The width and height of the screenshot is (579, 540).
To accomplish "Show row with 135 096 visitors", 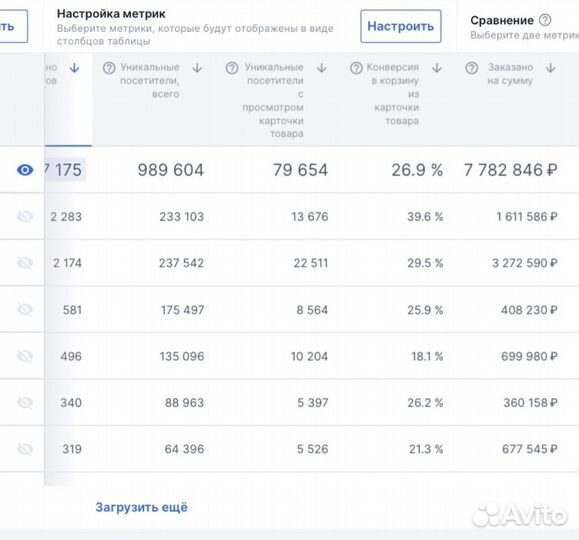I will pos(25,356).
